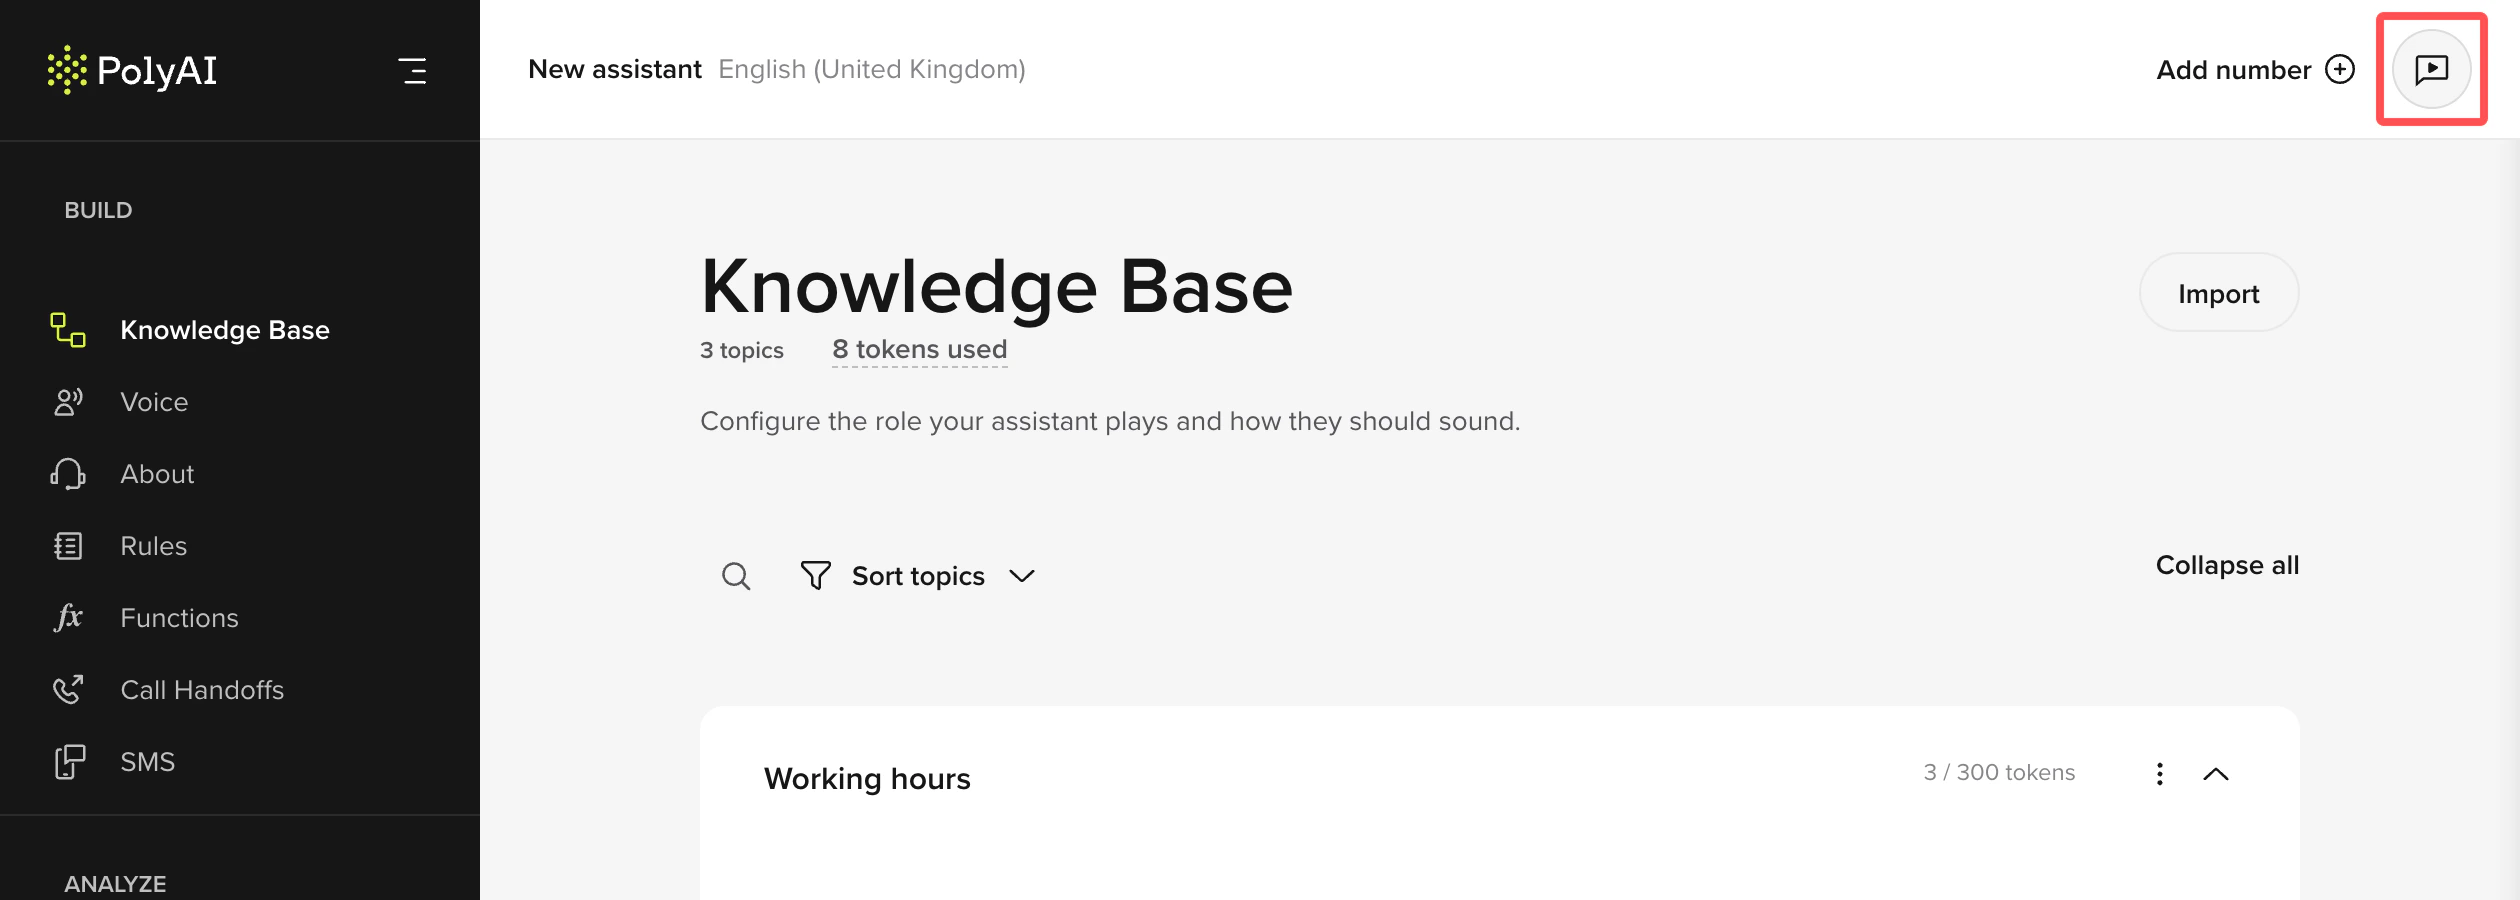
Task: Open the Working hours three-dot menu
Action: [x=2160, y=774]
